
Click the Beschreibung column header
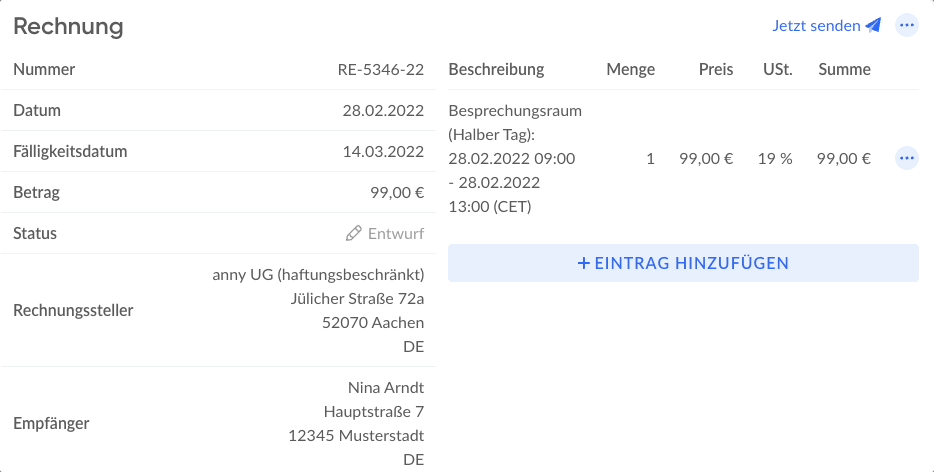(x=496, y=70)
